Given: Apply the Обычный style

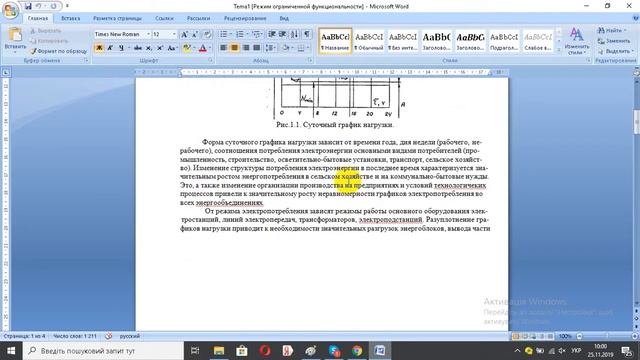Looking at the screenshot, I should pyautogui.click(x=369, y=41).
